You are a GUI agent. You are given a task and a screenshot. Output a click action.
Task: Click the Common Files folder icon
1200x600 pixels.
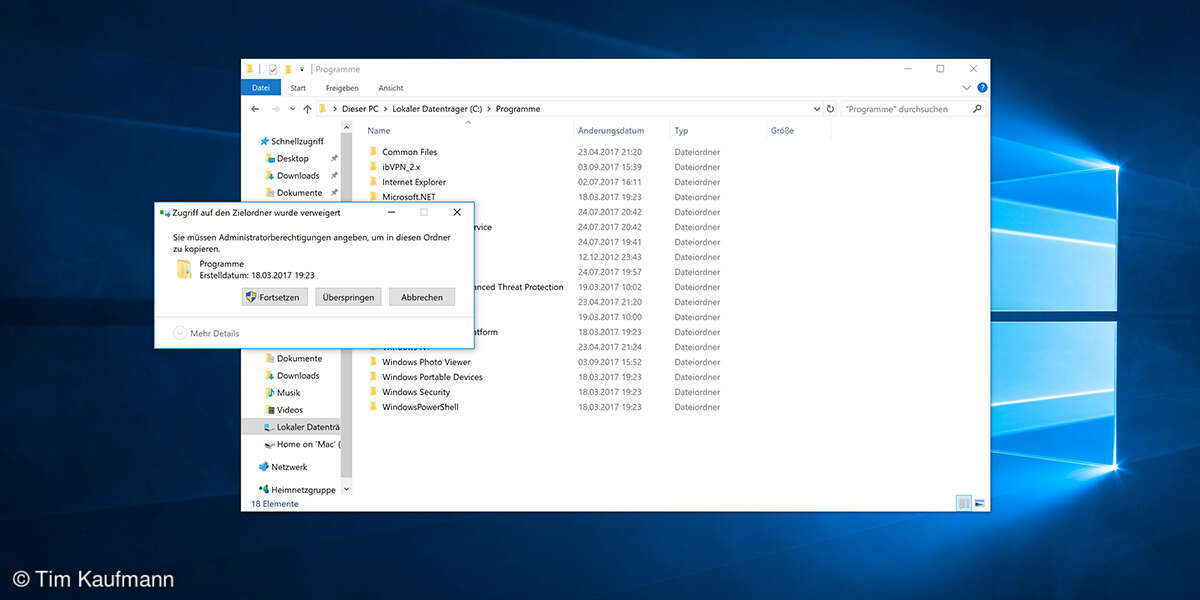pos(372,152)
